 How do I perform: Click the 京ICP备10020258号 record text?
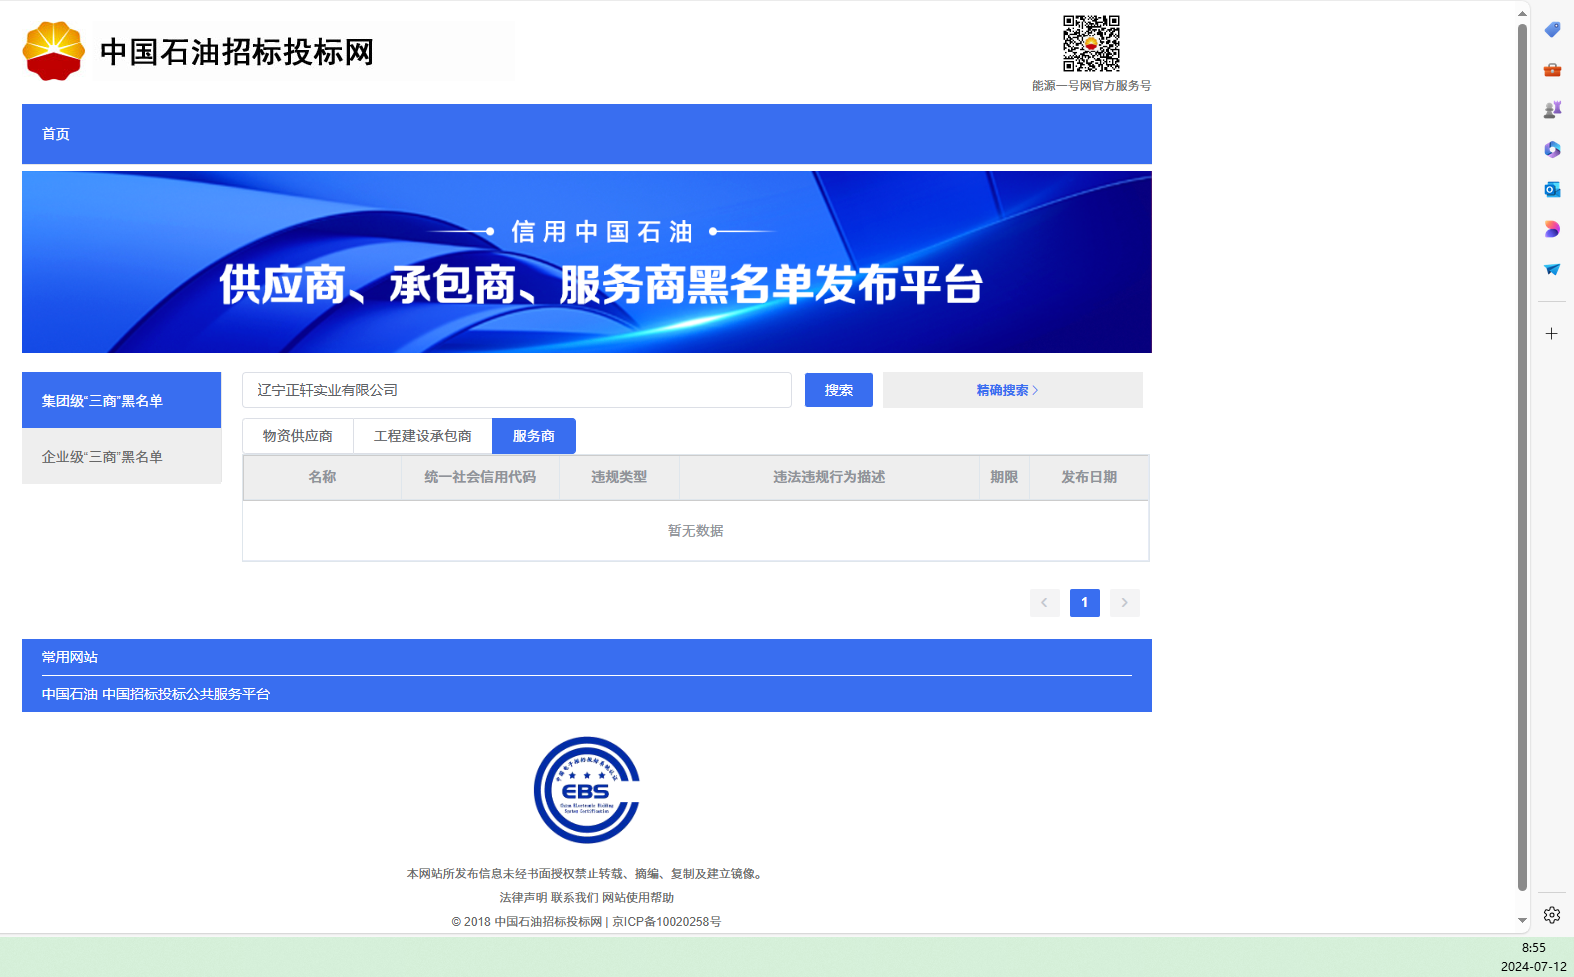tap(667, 922)
